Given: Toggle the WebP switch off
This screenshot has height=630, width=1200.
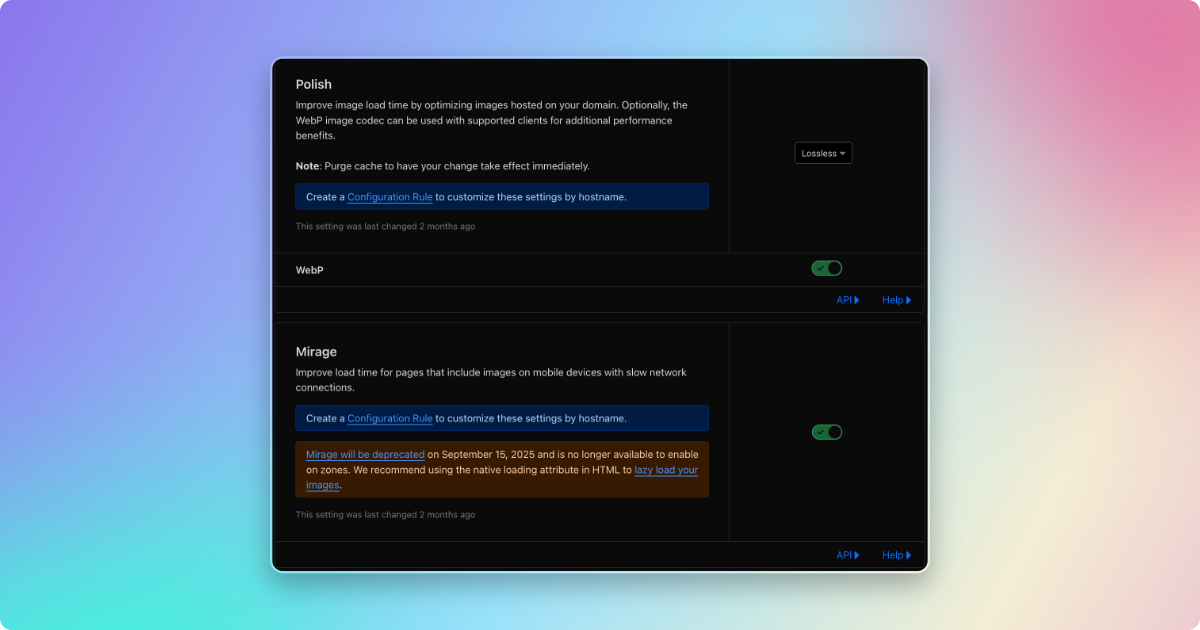Looking at the screenshot, I should [x=826, y=268].
